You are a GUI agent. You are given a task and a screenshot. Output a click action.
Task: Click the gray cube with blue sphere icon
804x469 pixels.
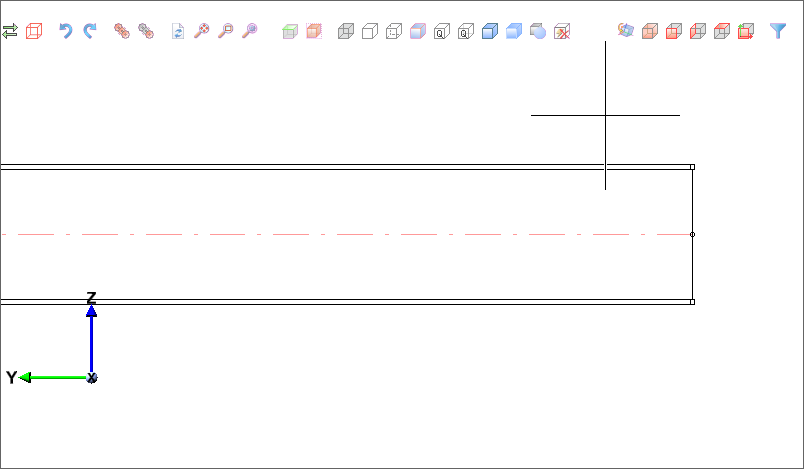pyautogui.click(x=538, y=31)
